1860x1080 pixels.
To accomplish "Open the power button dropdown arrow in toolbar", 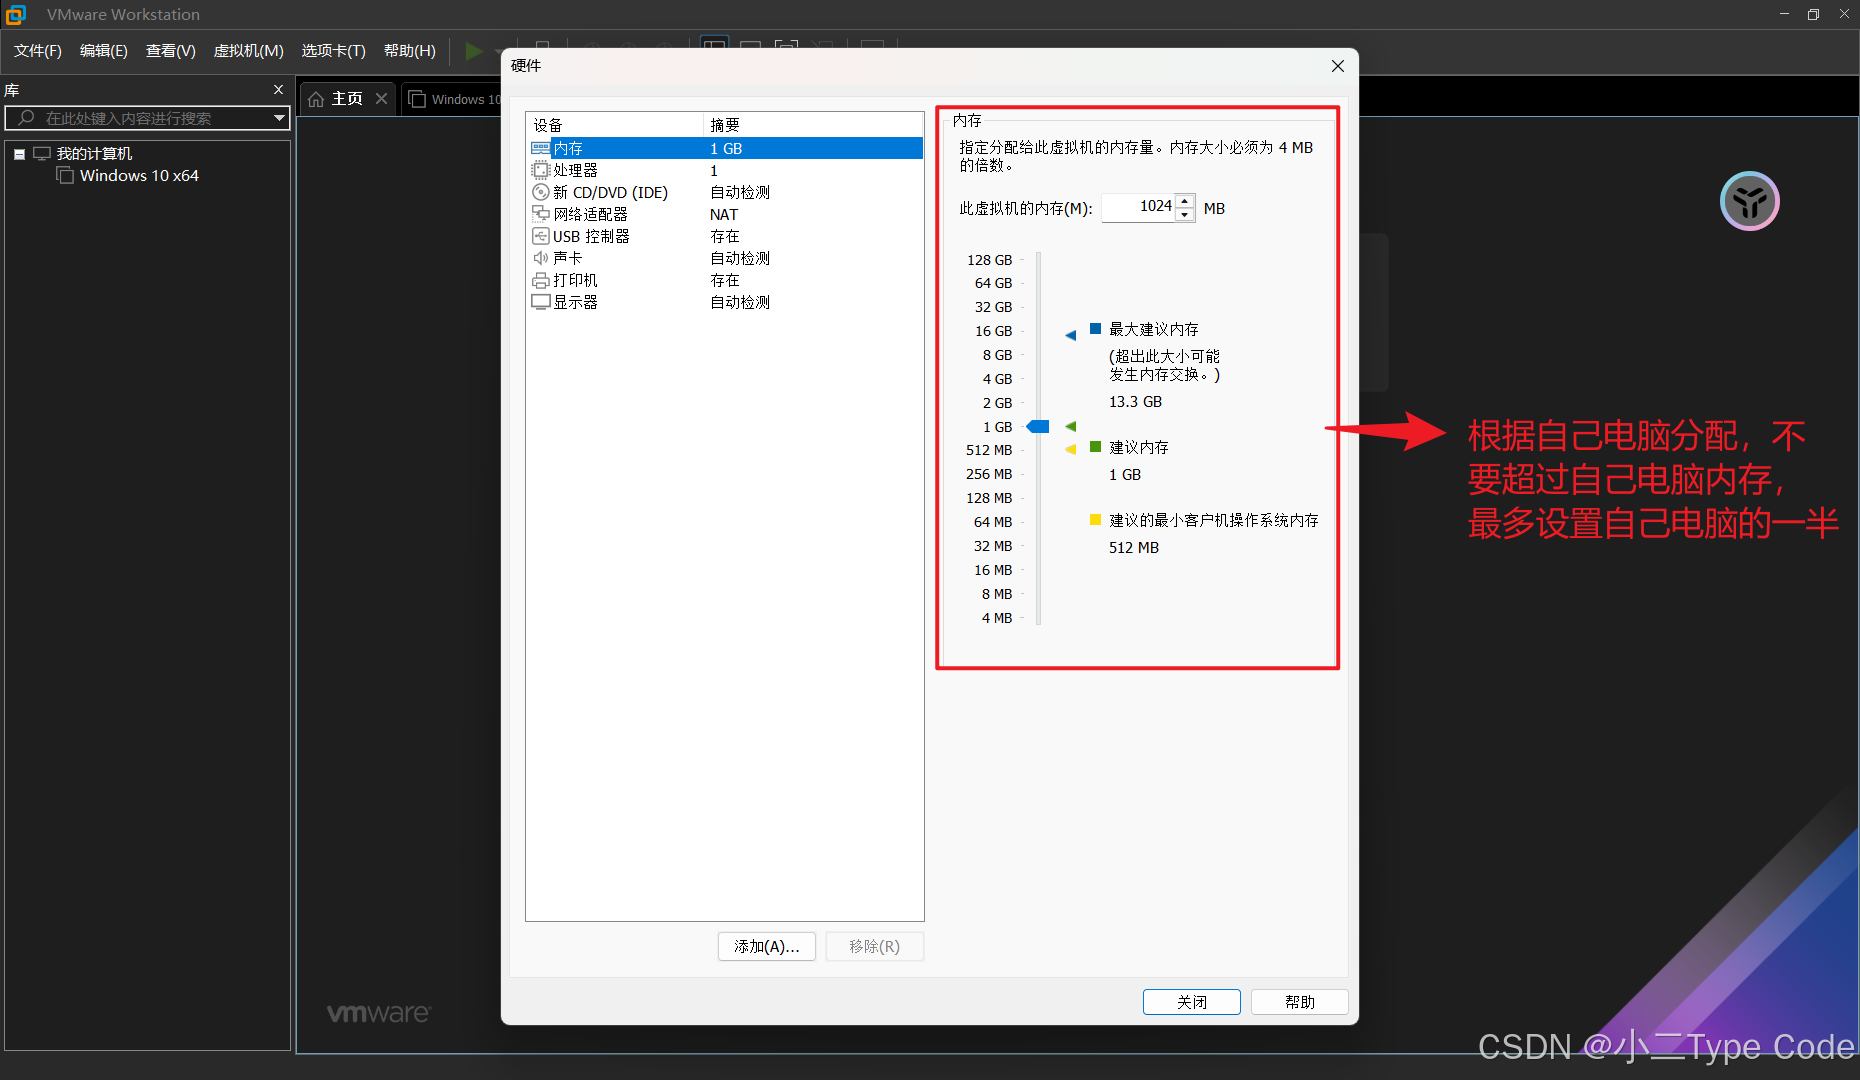I will click(x=498, y=50).
